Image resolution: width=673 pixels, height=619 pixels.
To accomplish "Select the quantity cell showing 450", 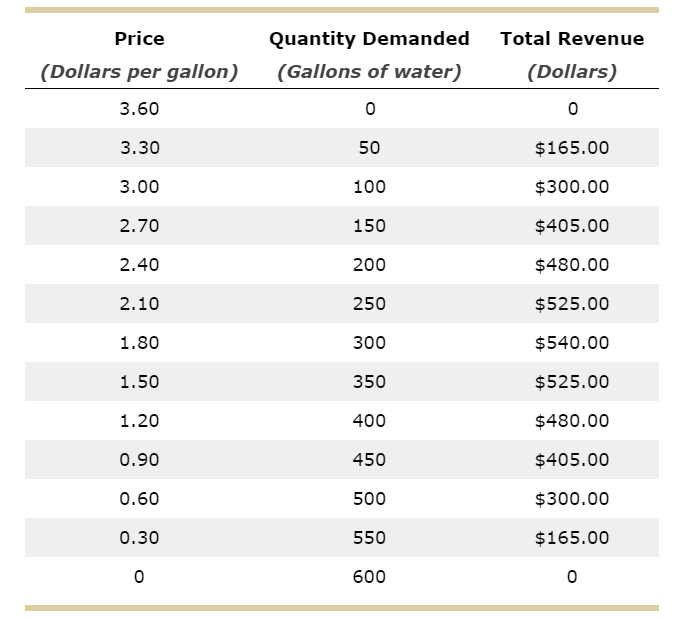I will tap(369, 460).
